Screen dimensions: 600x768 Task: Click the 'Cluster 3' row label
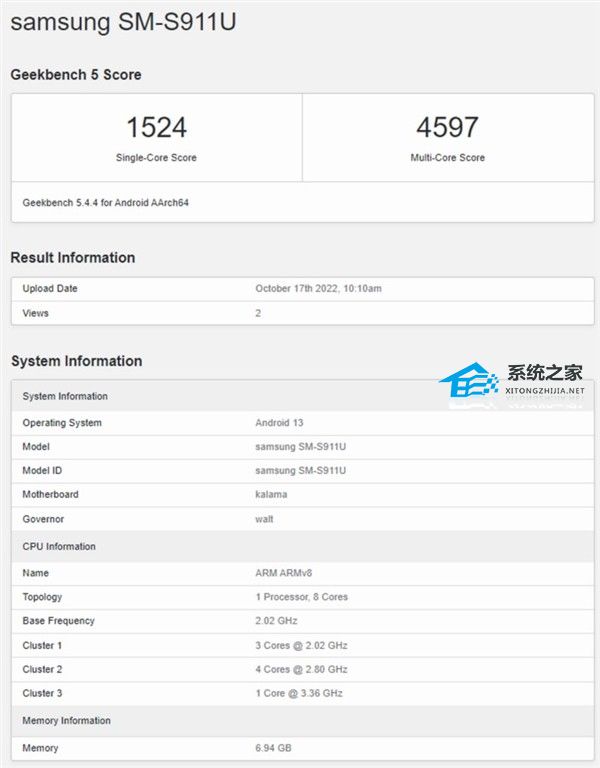(42, 694)
